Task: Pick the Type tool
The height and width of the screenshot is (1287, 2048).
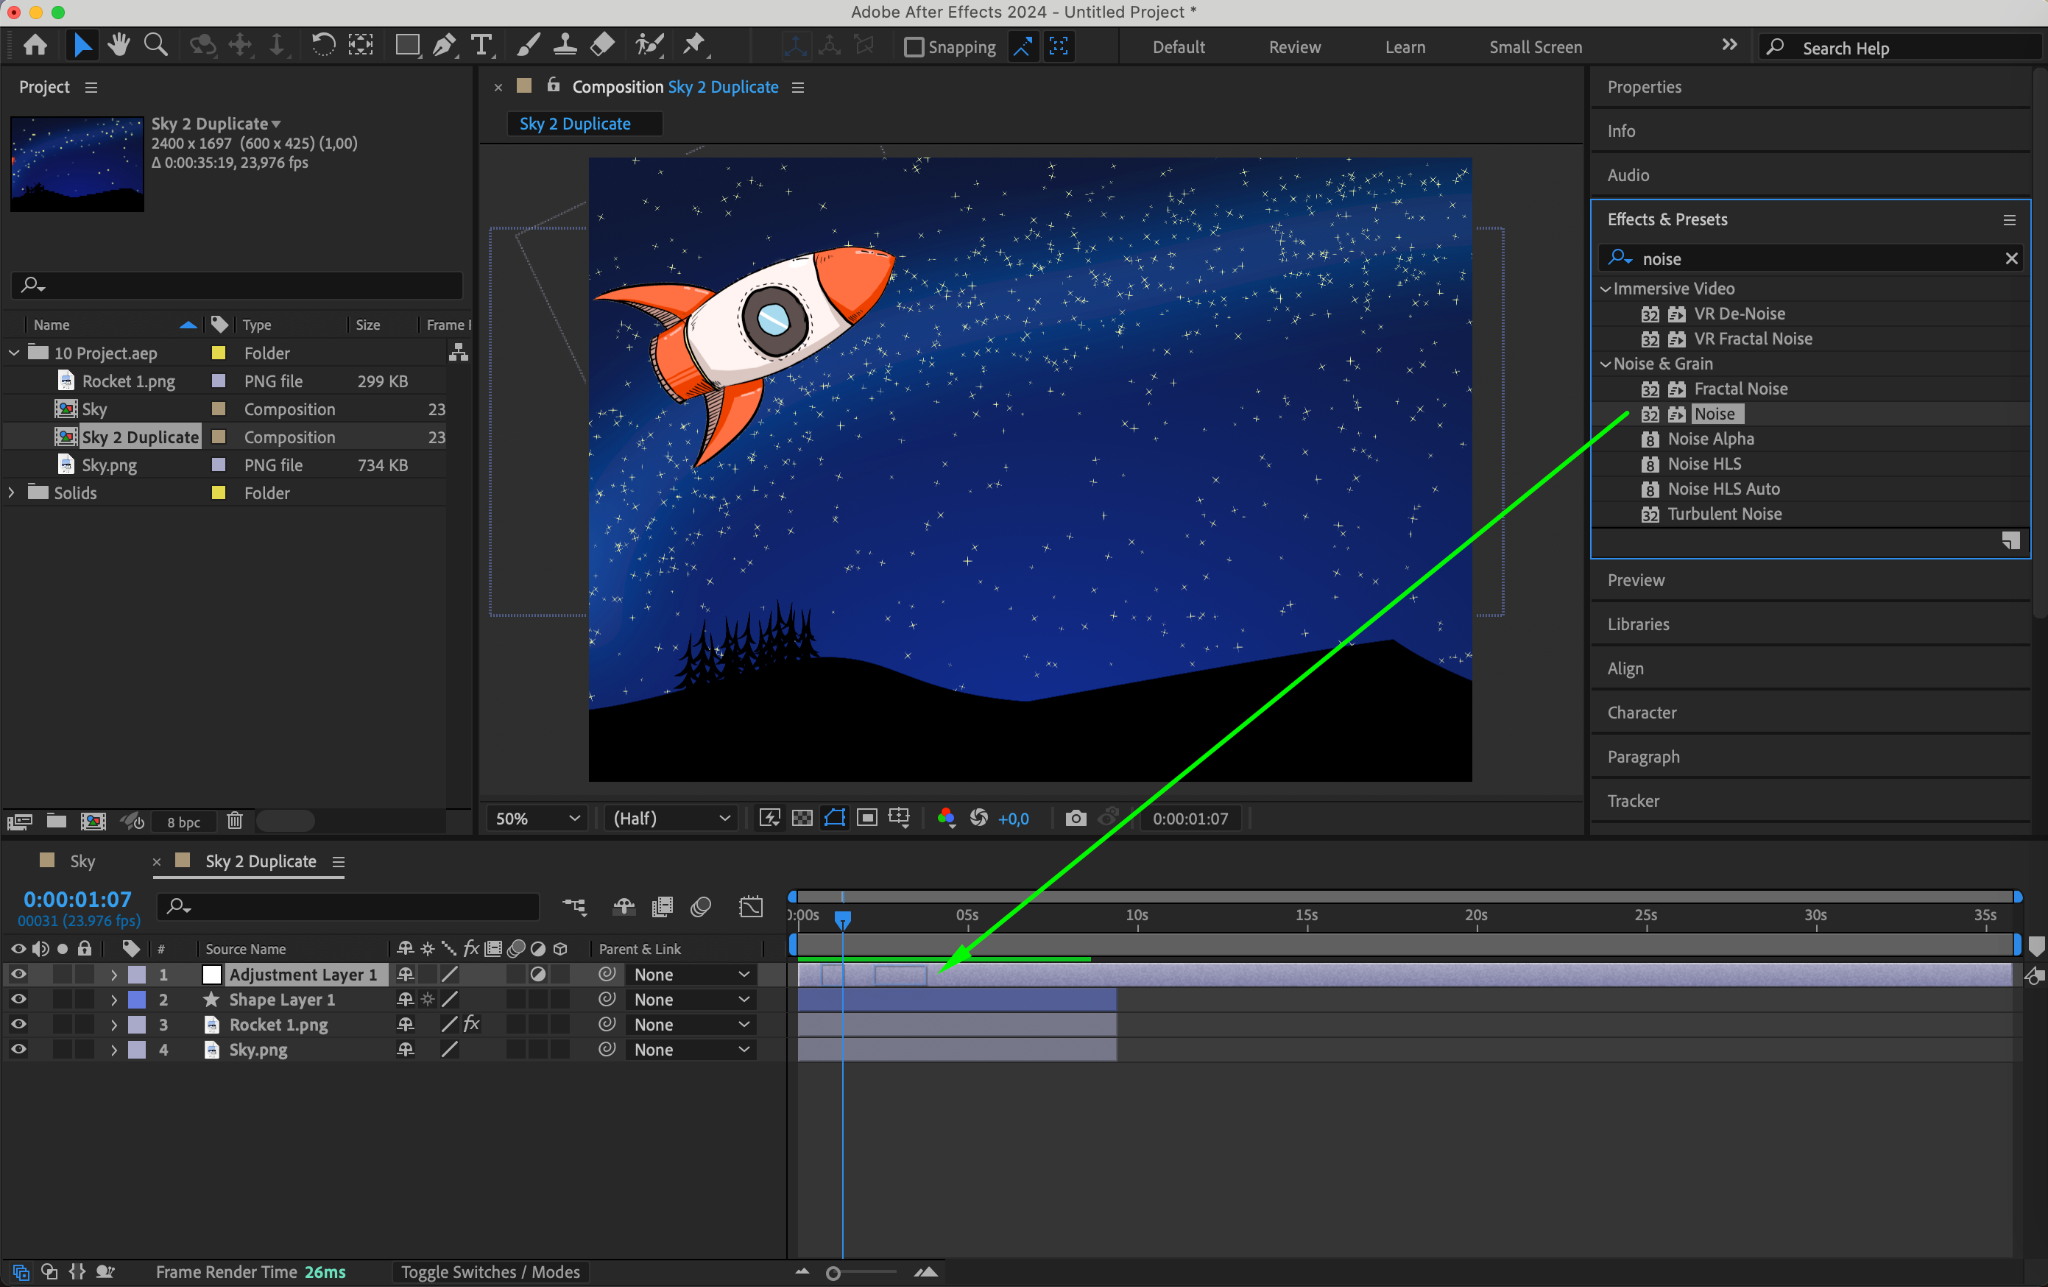Action: pyautogui.click(x=481, y=45)
